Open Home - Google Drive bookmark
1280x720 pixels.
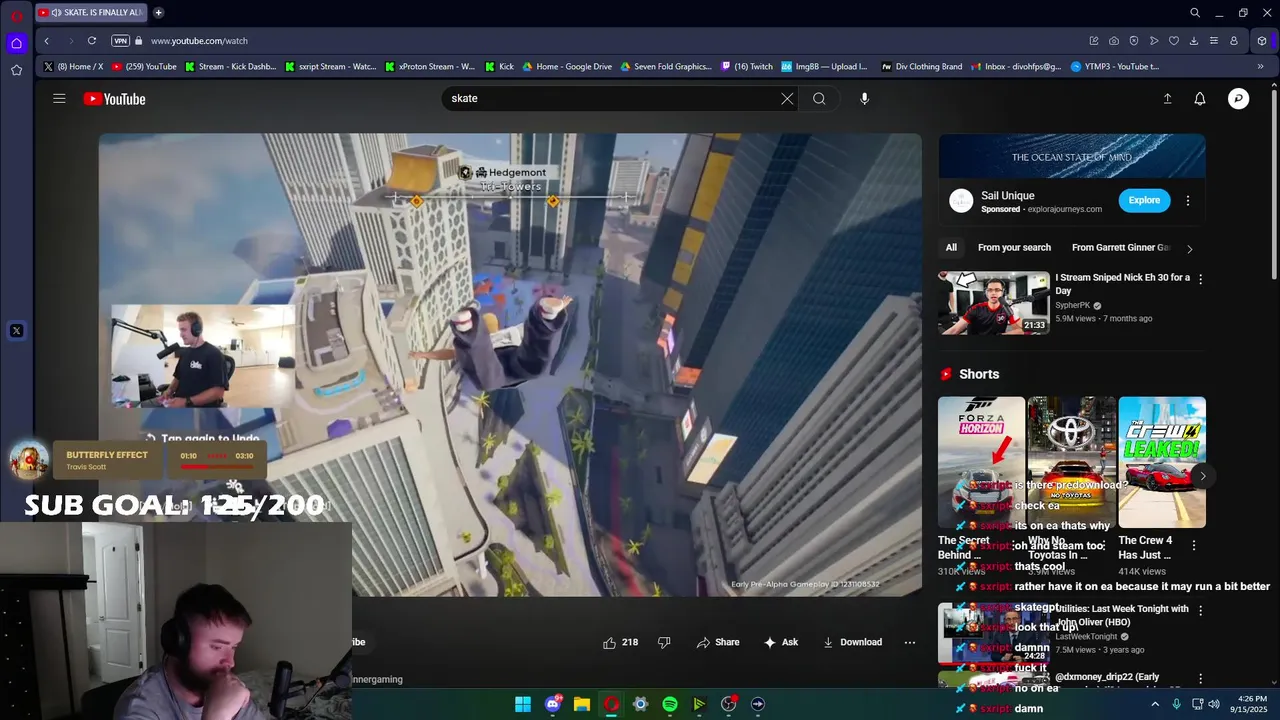tap(566, 67)
